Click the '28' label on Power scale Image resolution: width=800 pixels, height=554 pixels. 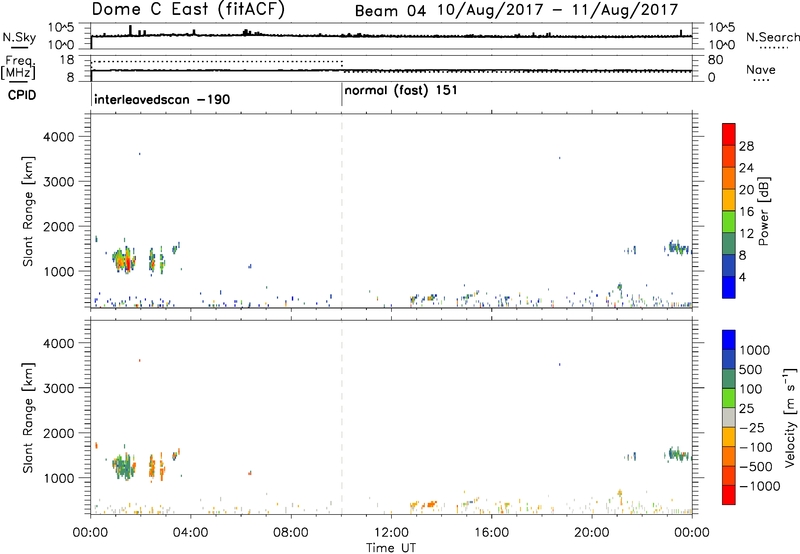click(x=746, y=146)
